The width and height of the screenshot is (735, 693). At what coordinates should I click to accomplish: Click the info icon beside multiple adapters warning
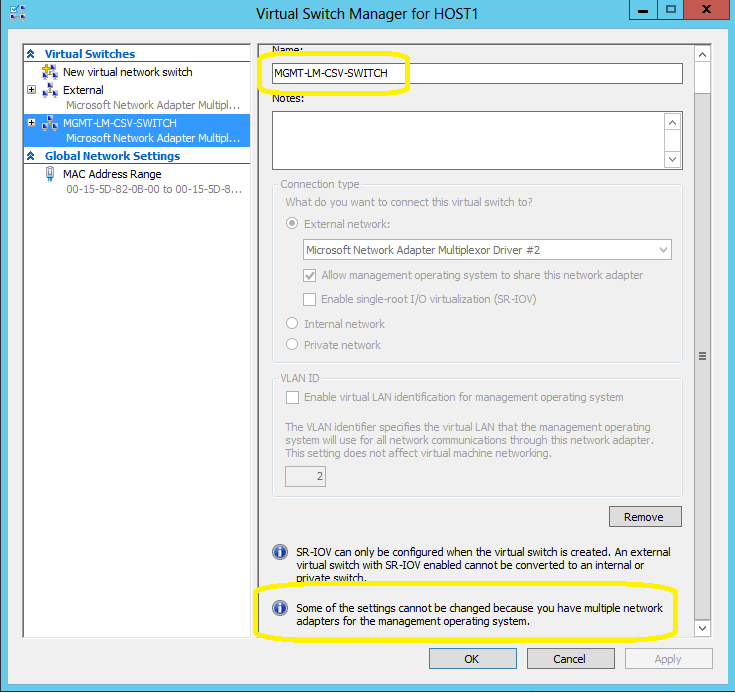tap(280, 608)
